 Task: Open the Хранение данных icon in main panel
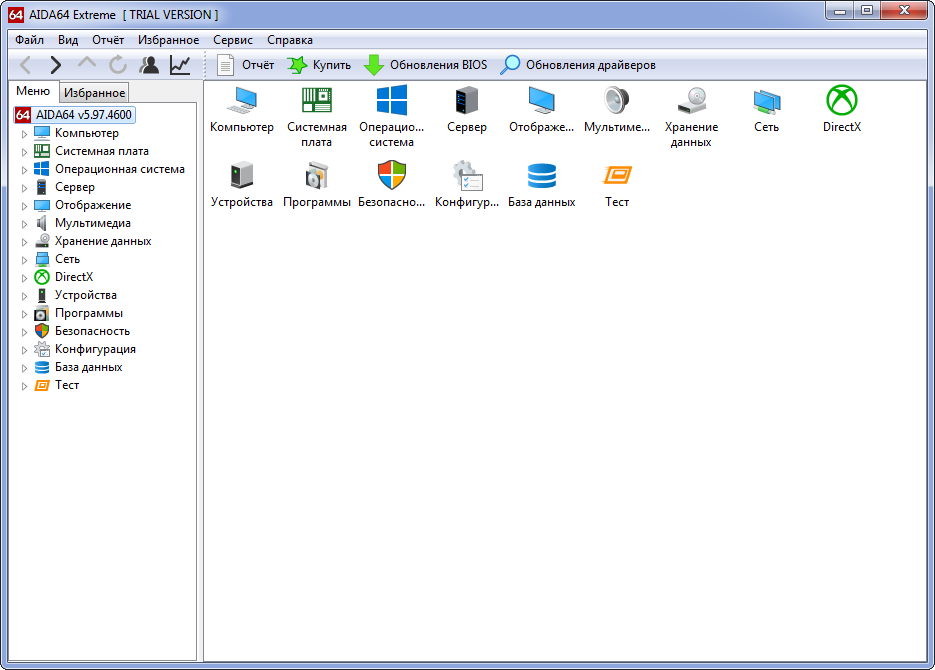point(691,101)
